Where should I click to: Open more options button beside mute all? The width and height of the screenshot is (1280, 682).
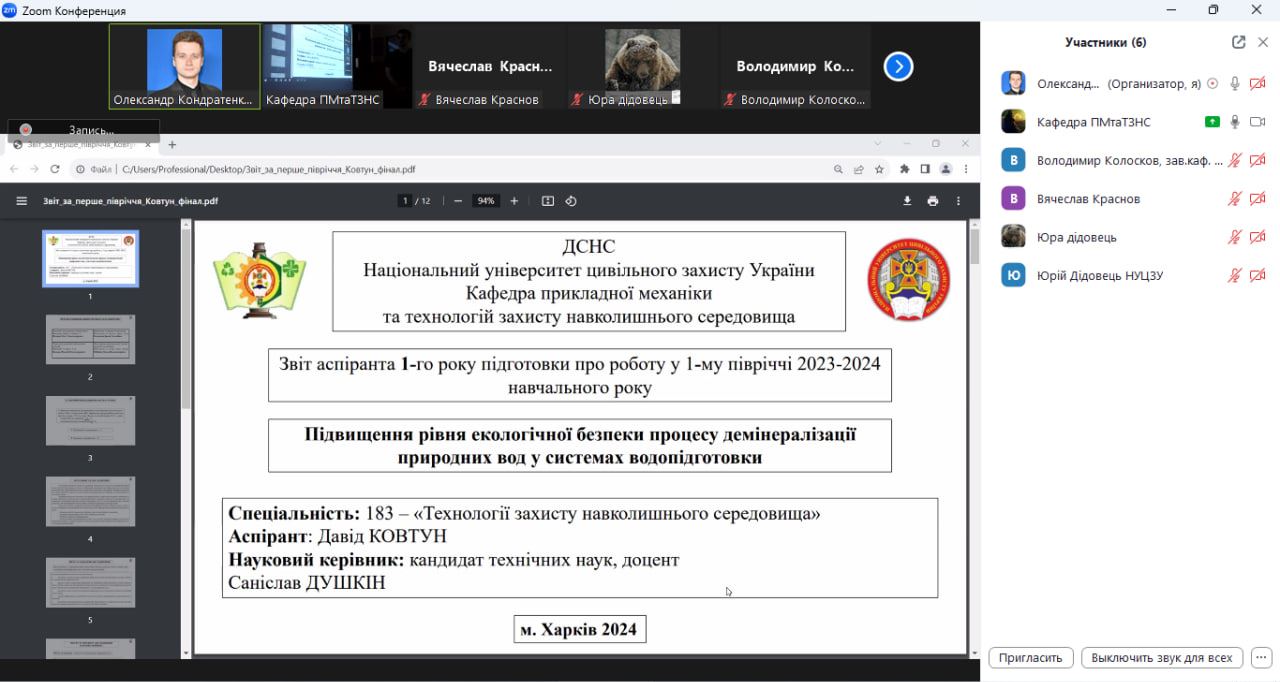[x=1260, y=658]
